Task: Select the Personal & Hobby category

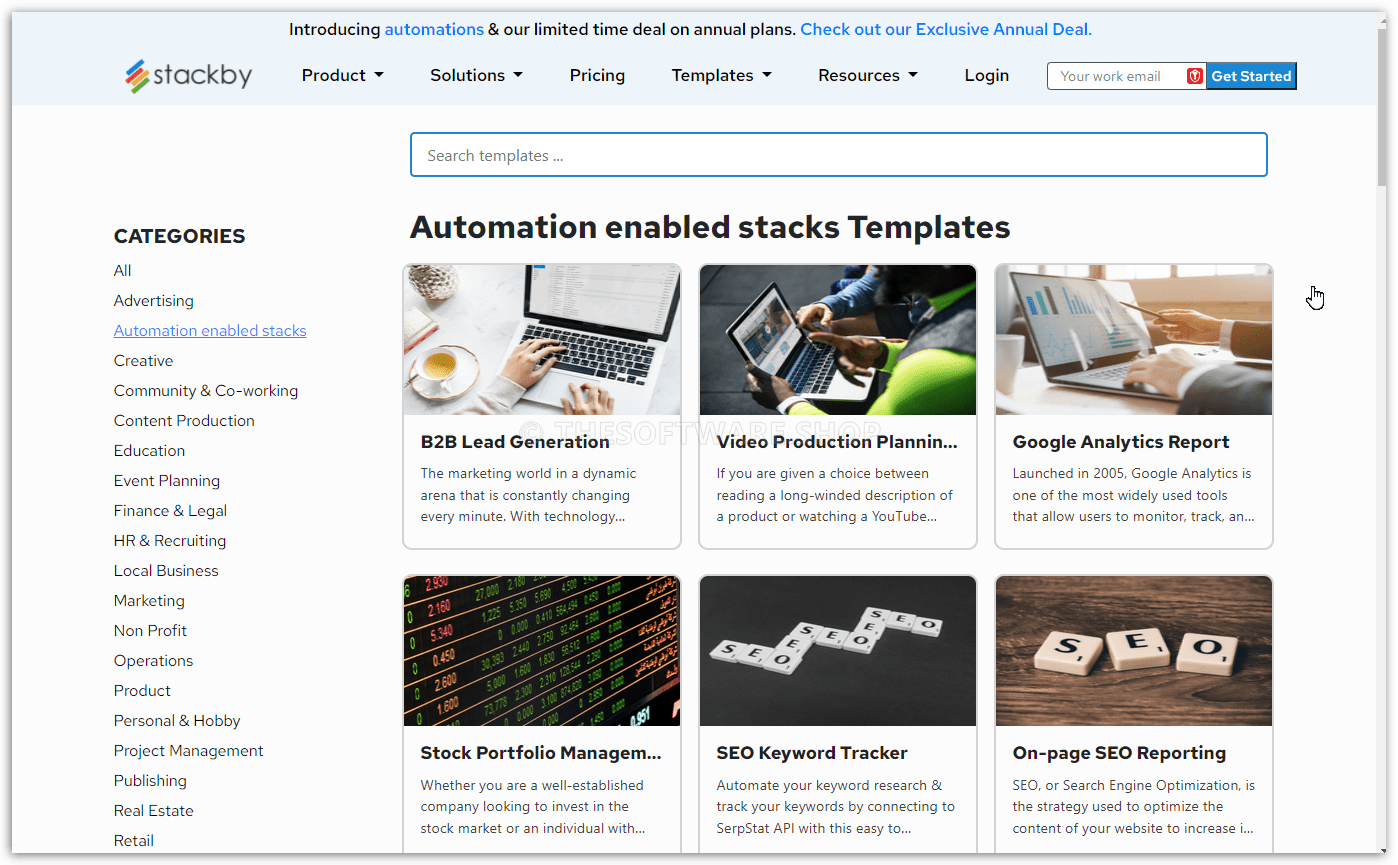Action: pos(177,720)
